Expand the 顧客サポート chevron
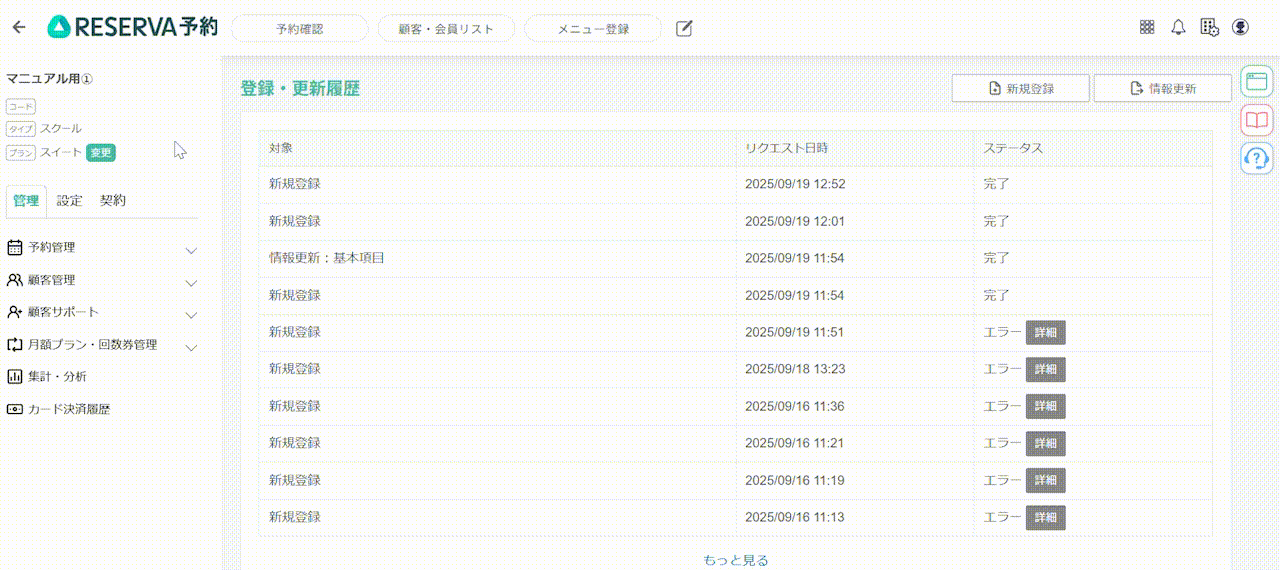1280x570 pixels. [x=191, y=315]
